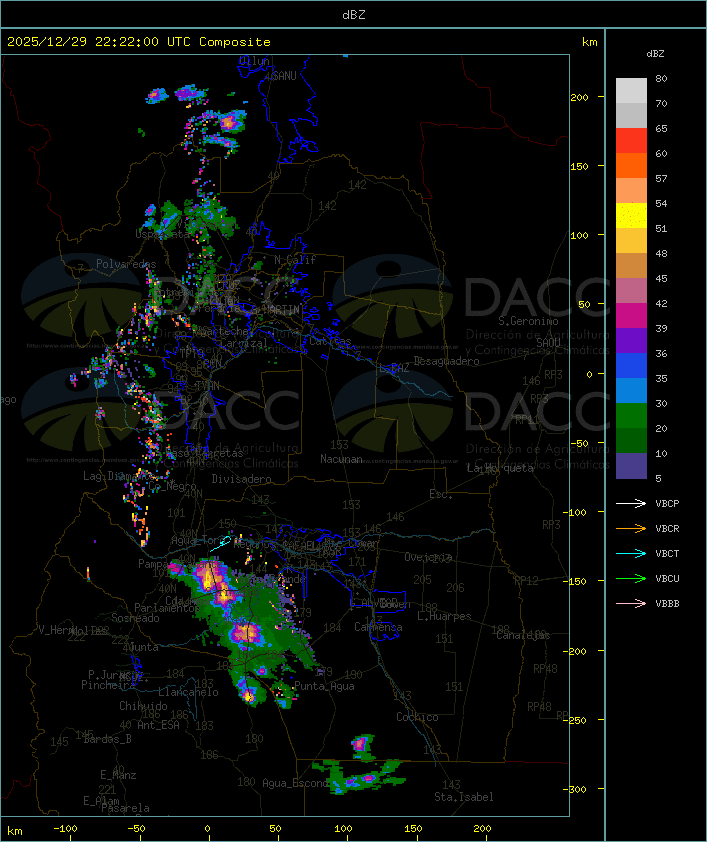Click the green VBCU arrow icon
707x842 pixels.
631,578
